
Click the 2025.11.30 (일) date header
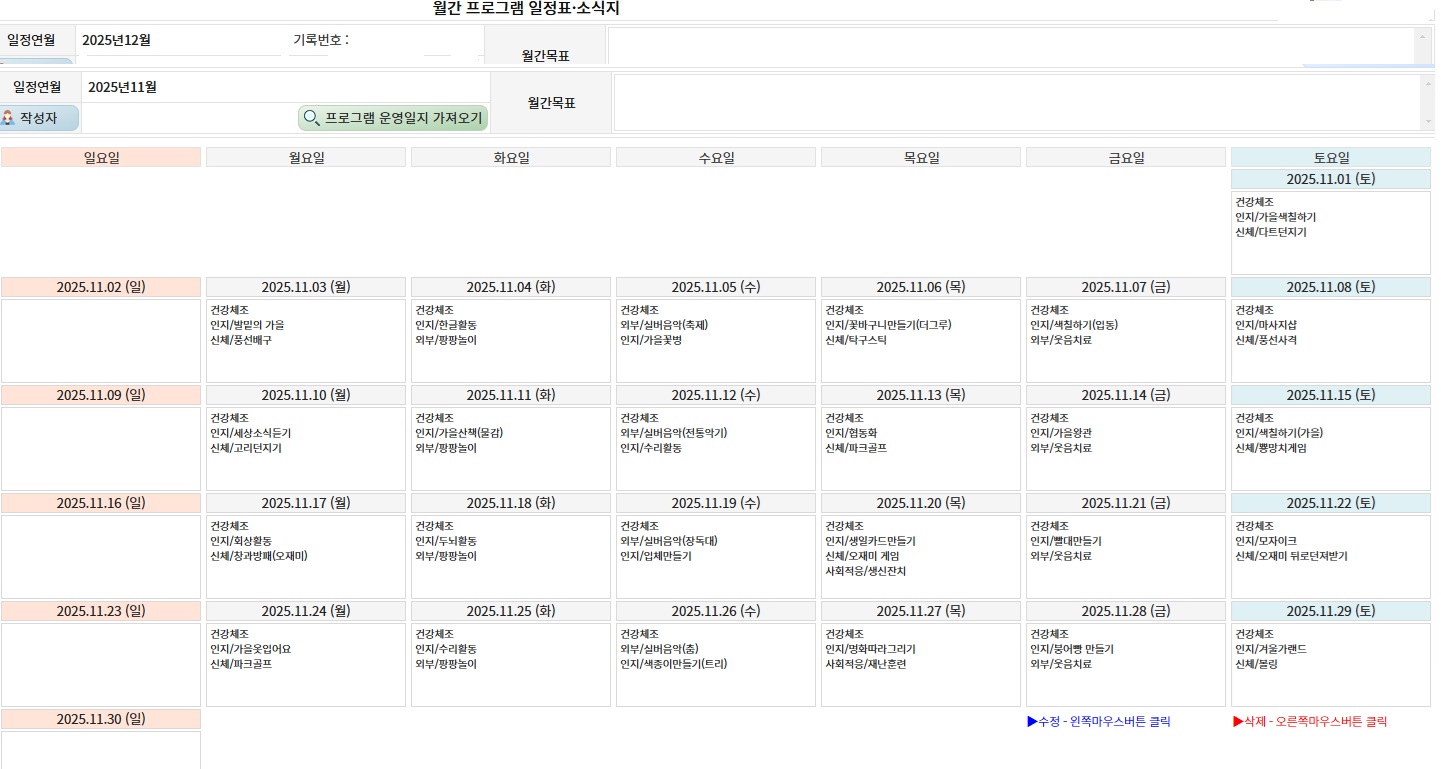click(x=100, y=719)
